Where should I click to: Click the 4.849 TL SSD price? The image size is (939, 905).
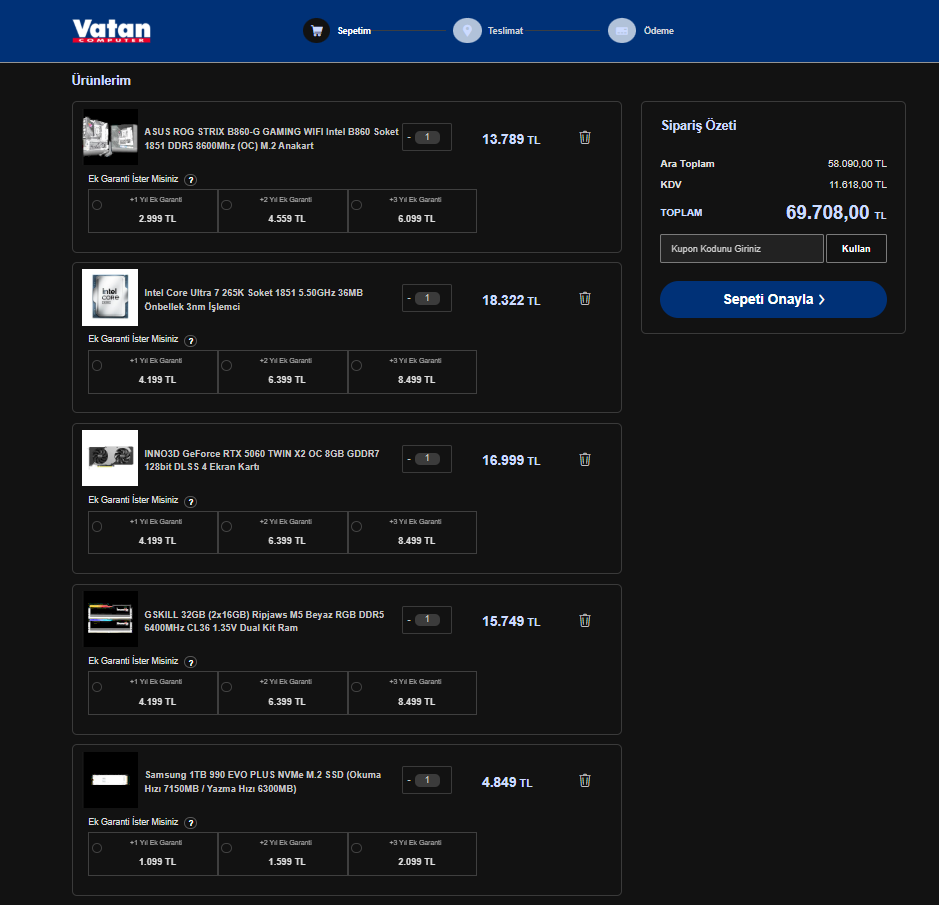507,782
